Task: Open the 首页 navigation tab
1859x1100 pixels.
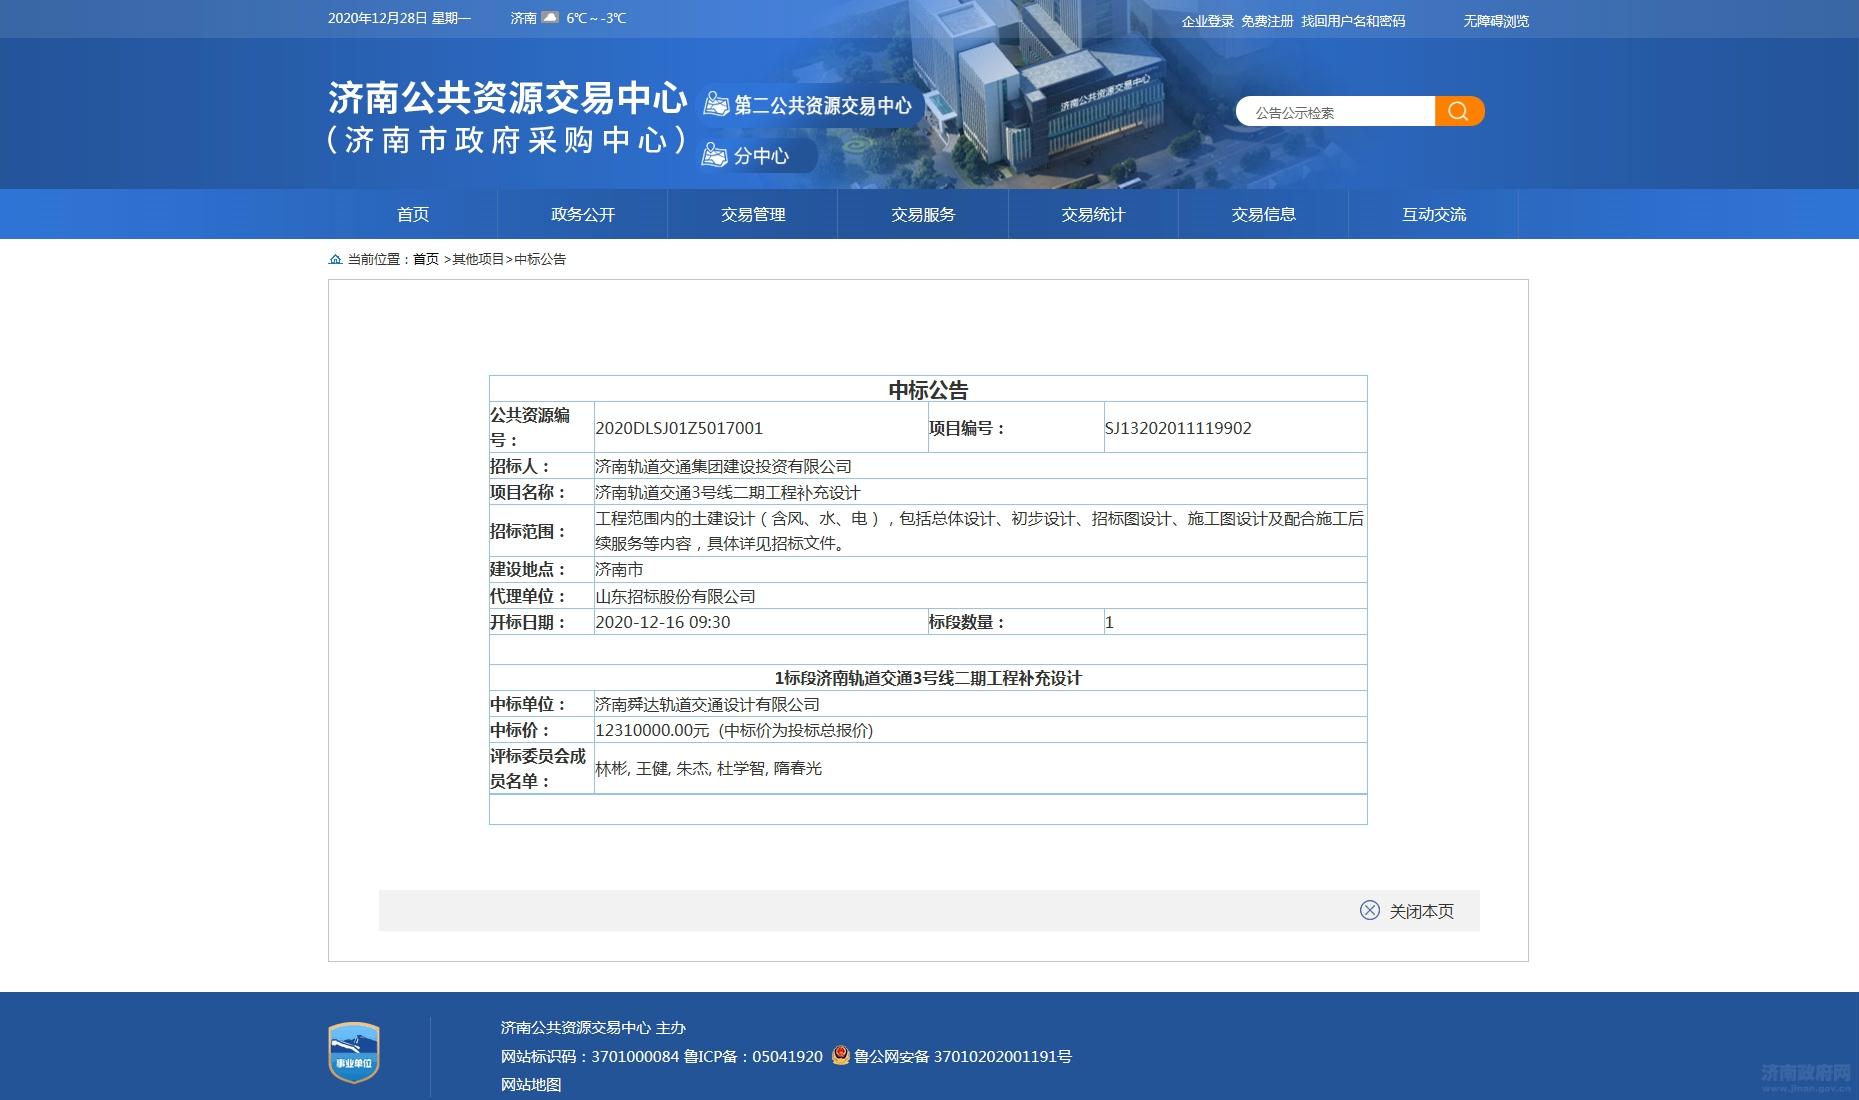Action: coord(412,214)
